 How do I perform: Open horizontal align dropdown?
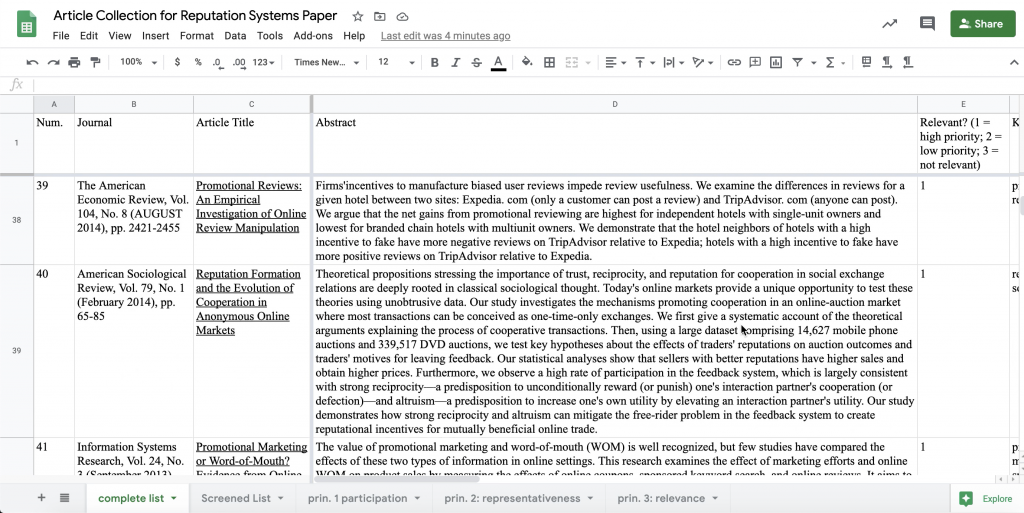615,62
